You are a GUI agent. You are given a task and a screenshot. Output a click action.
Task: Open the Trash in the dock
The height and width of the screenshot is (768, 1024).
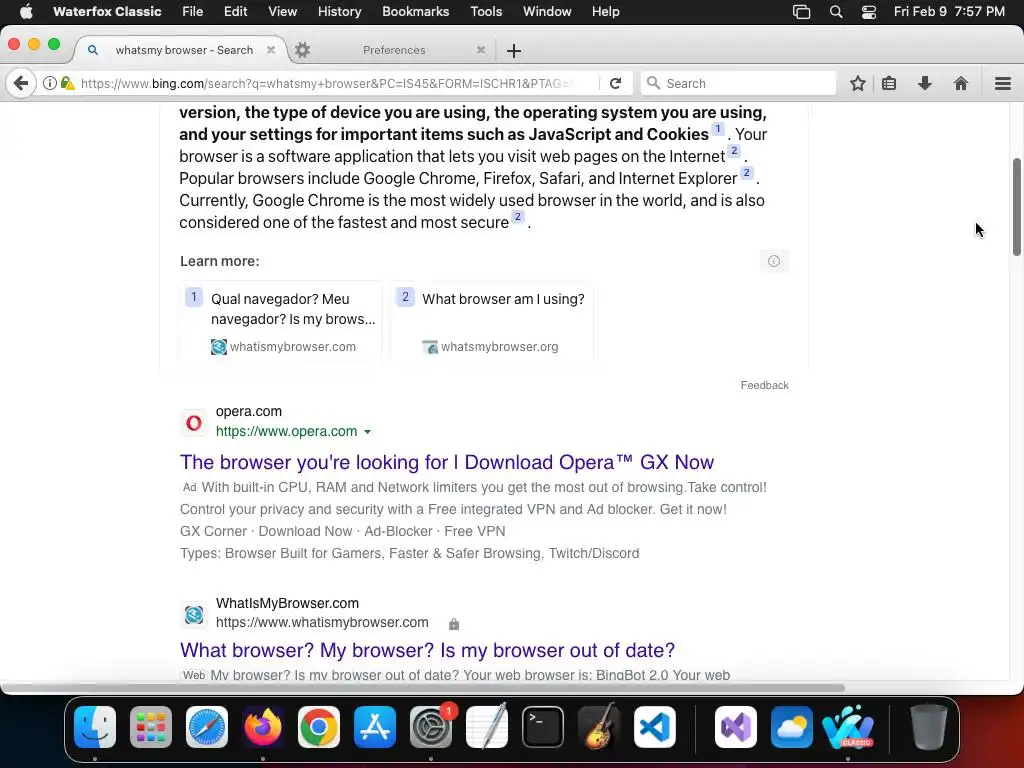click(929, 727)
